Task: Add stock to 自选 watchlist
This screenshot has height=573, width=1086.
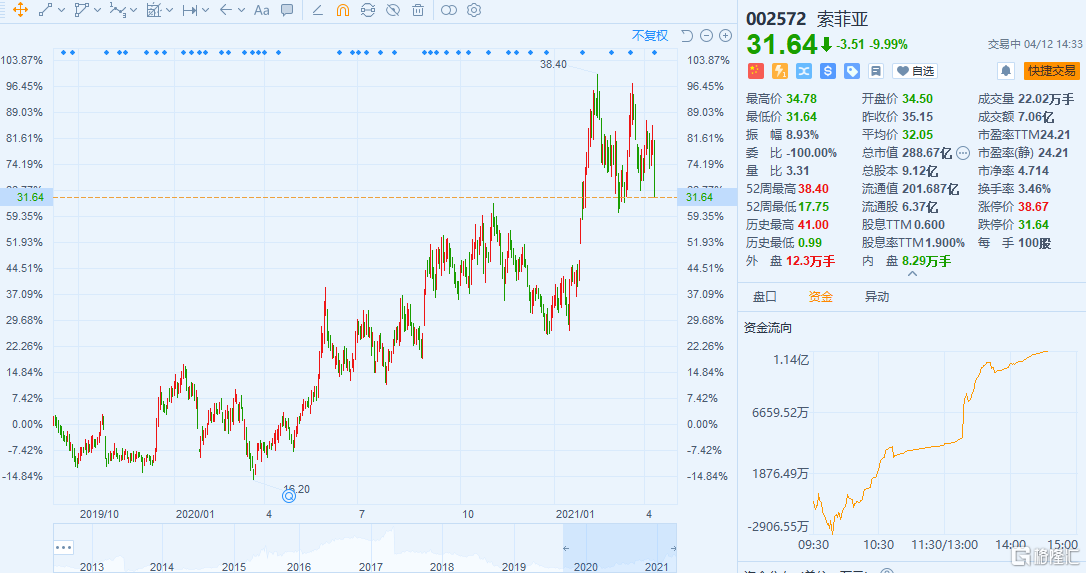Action: [x=915, y=71]
